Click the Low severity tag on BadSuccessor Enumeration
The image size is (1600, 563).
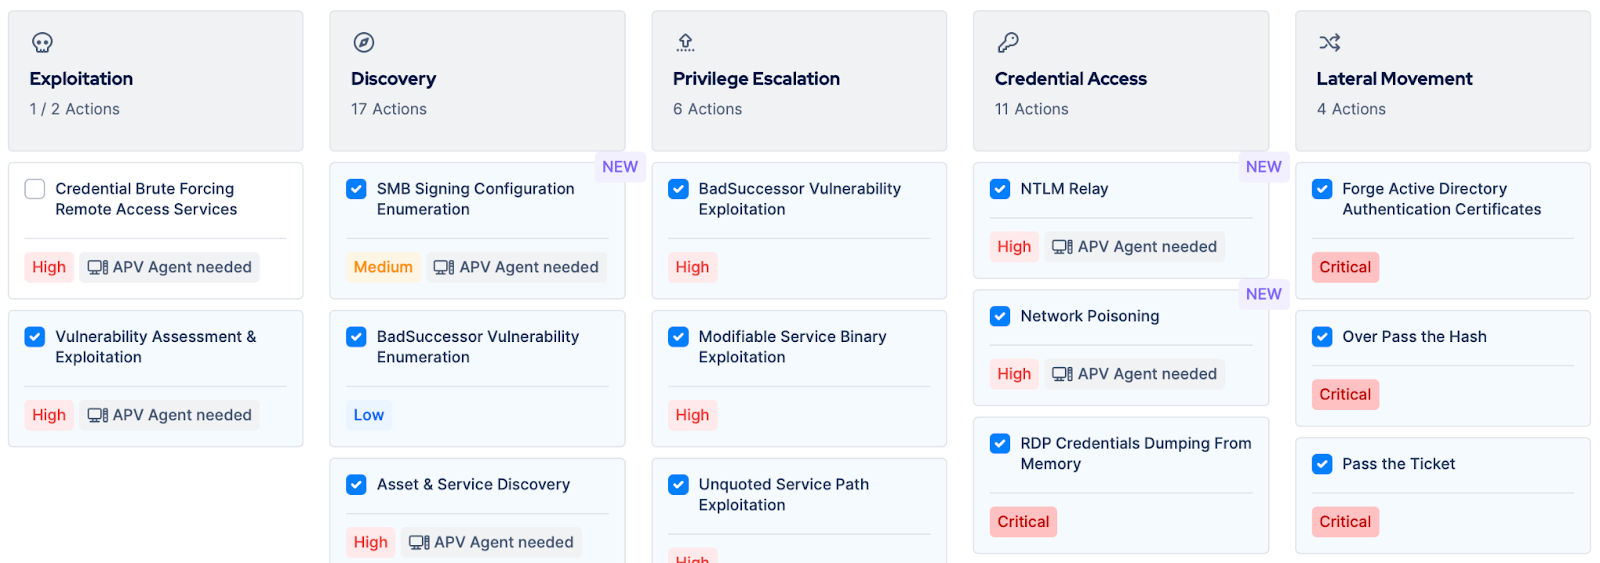click(x=368, y=415)
